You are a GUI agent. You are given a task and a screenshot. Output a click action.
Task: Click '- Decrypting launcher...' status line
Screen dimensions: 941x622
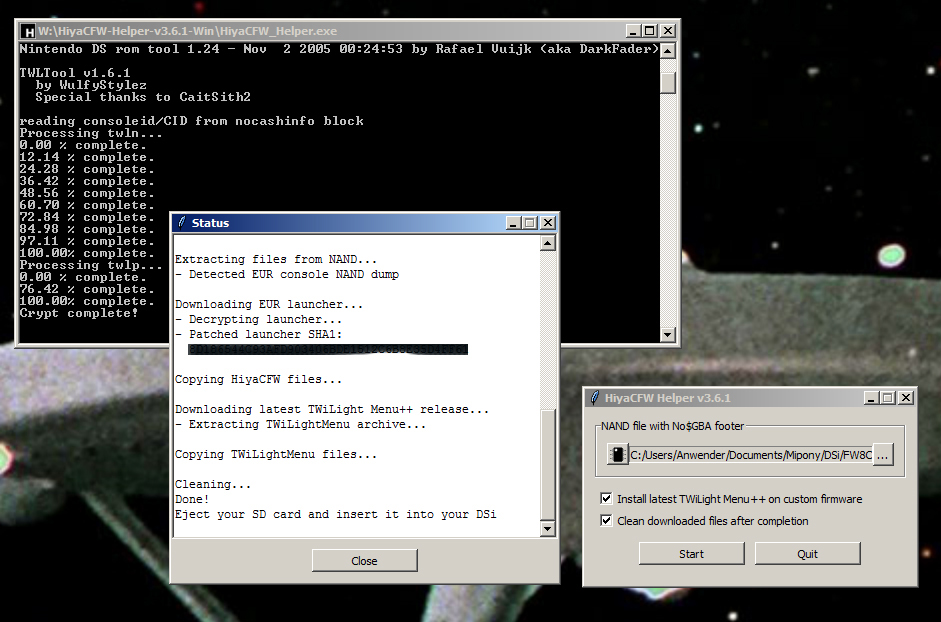click(x=259, y=319)
